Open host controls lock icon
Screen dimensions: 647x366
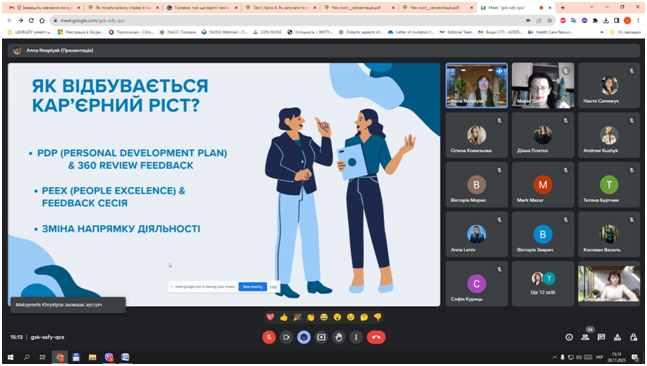coord(633,338)
